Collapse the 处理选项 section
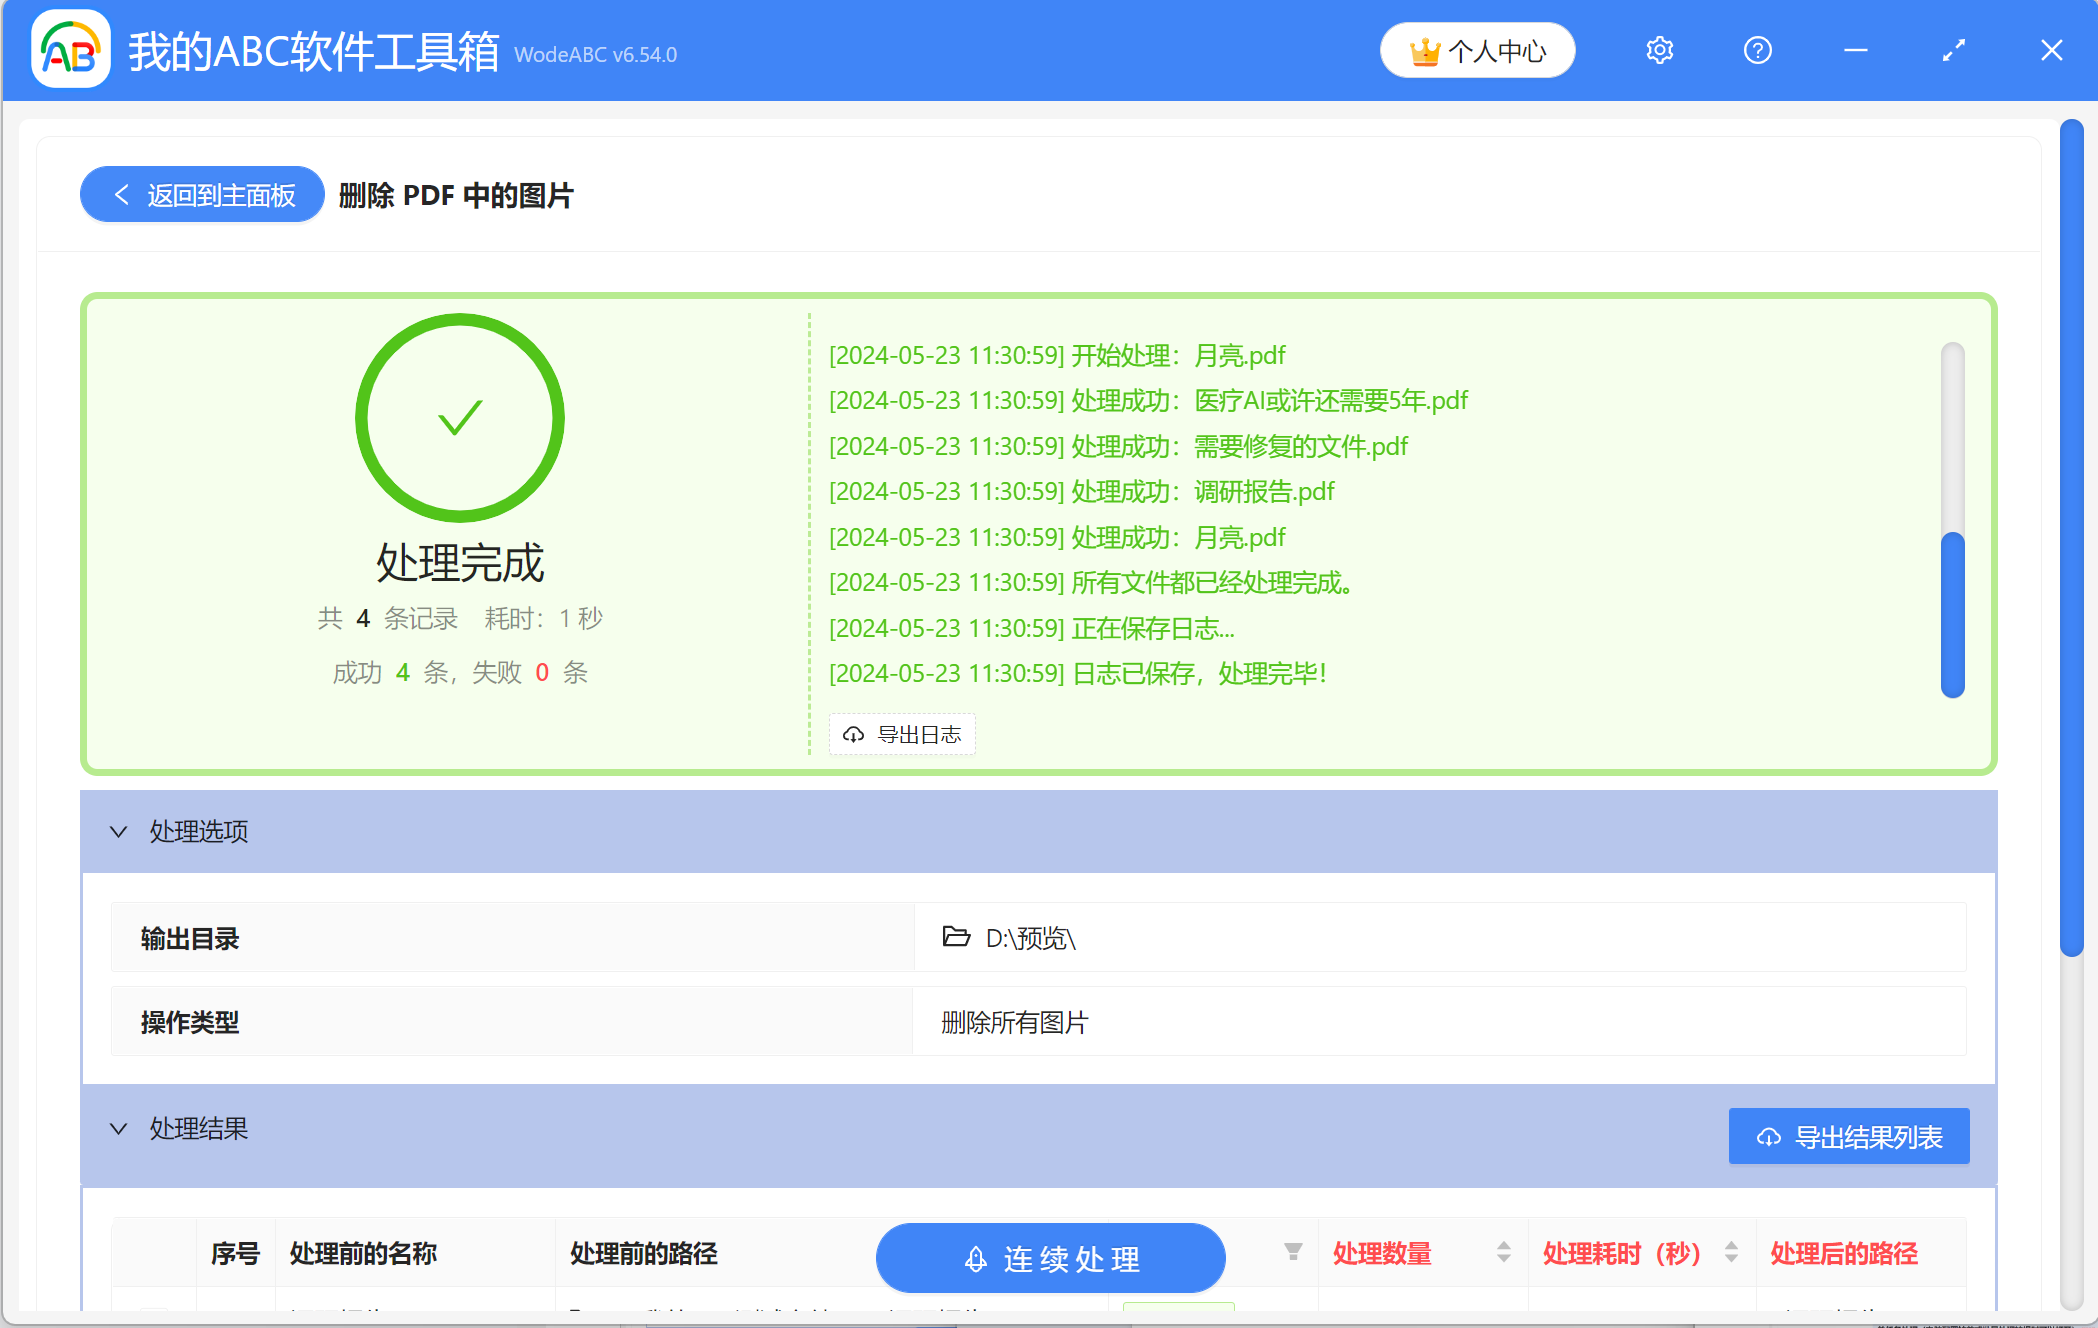Screen dimensions: 2098x1328 pos(118,831)
